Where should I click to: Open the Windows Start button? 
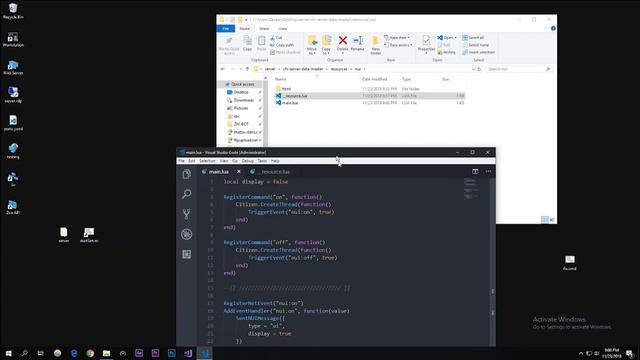(x=8, y=353)
